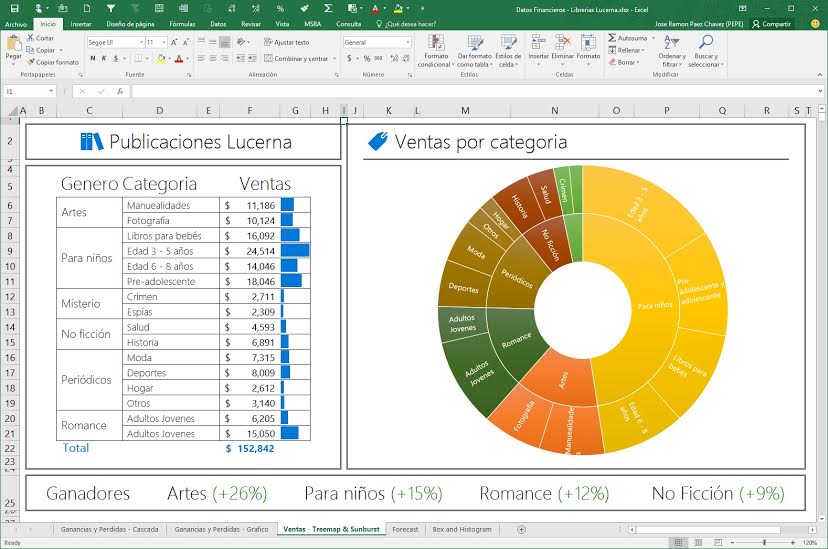The image size is (828, 549).
Task: Click the Compartir share button
Action: [x=772, y=23]
